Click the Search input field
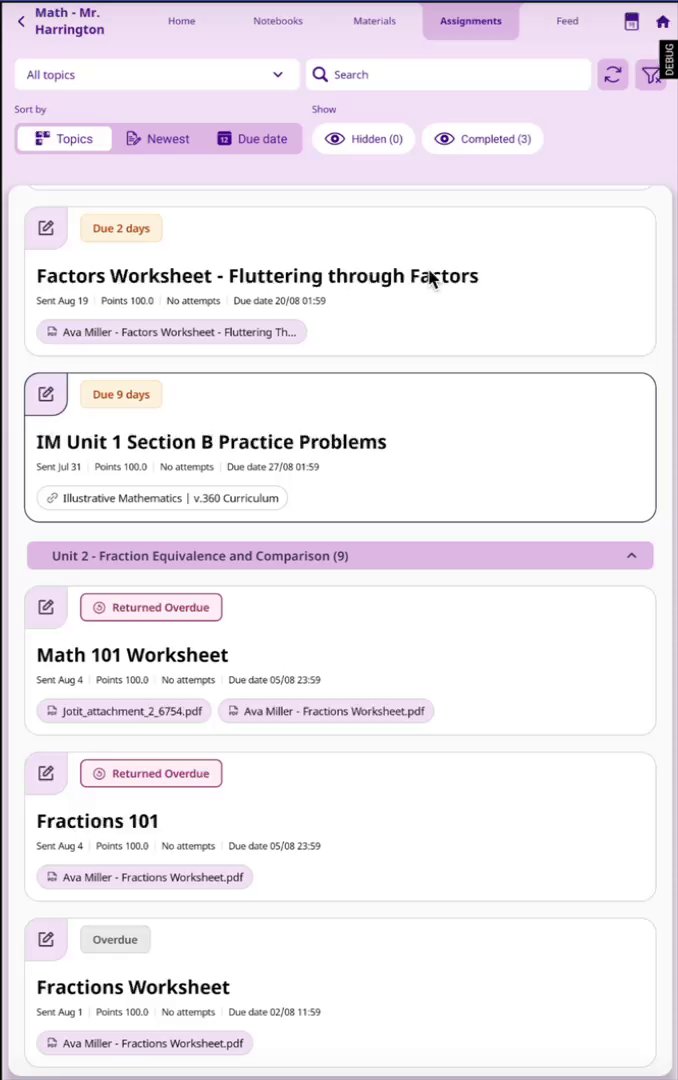 point(450,75)
